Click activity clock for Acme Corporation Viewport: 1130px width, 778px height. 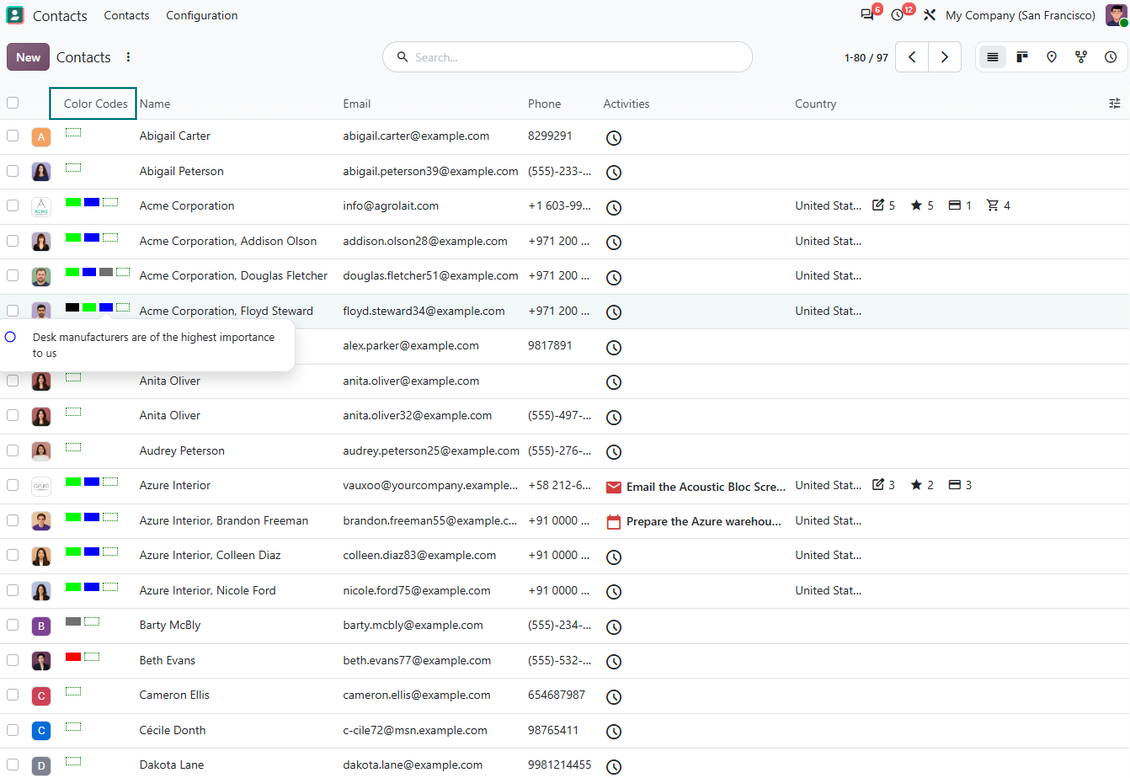click(x=613, y=207)
